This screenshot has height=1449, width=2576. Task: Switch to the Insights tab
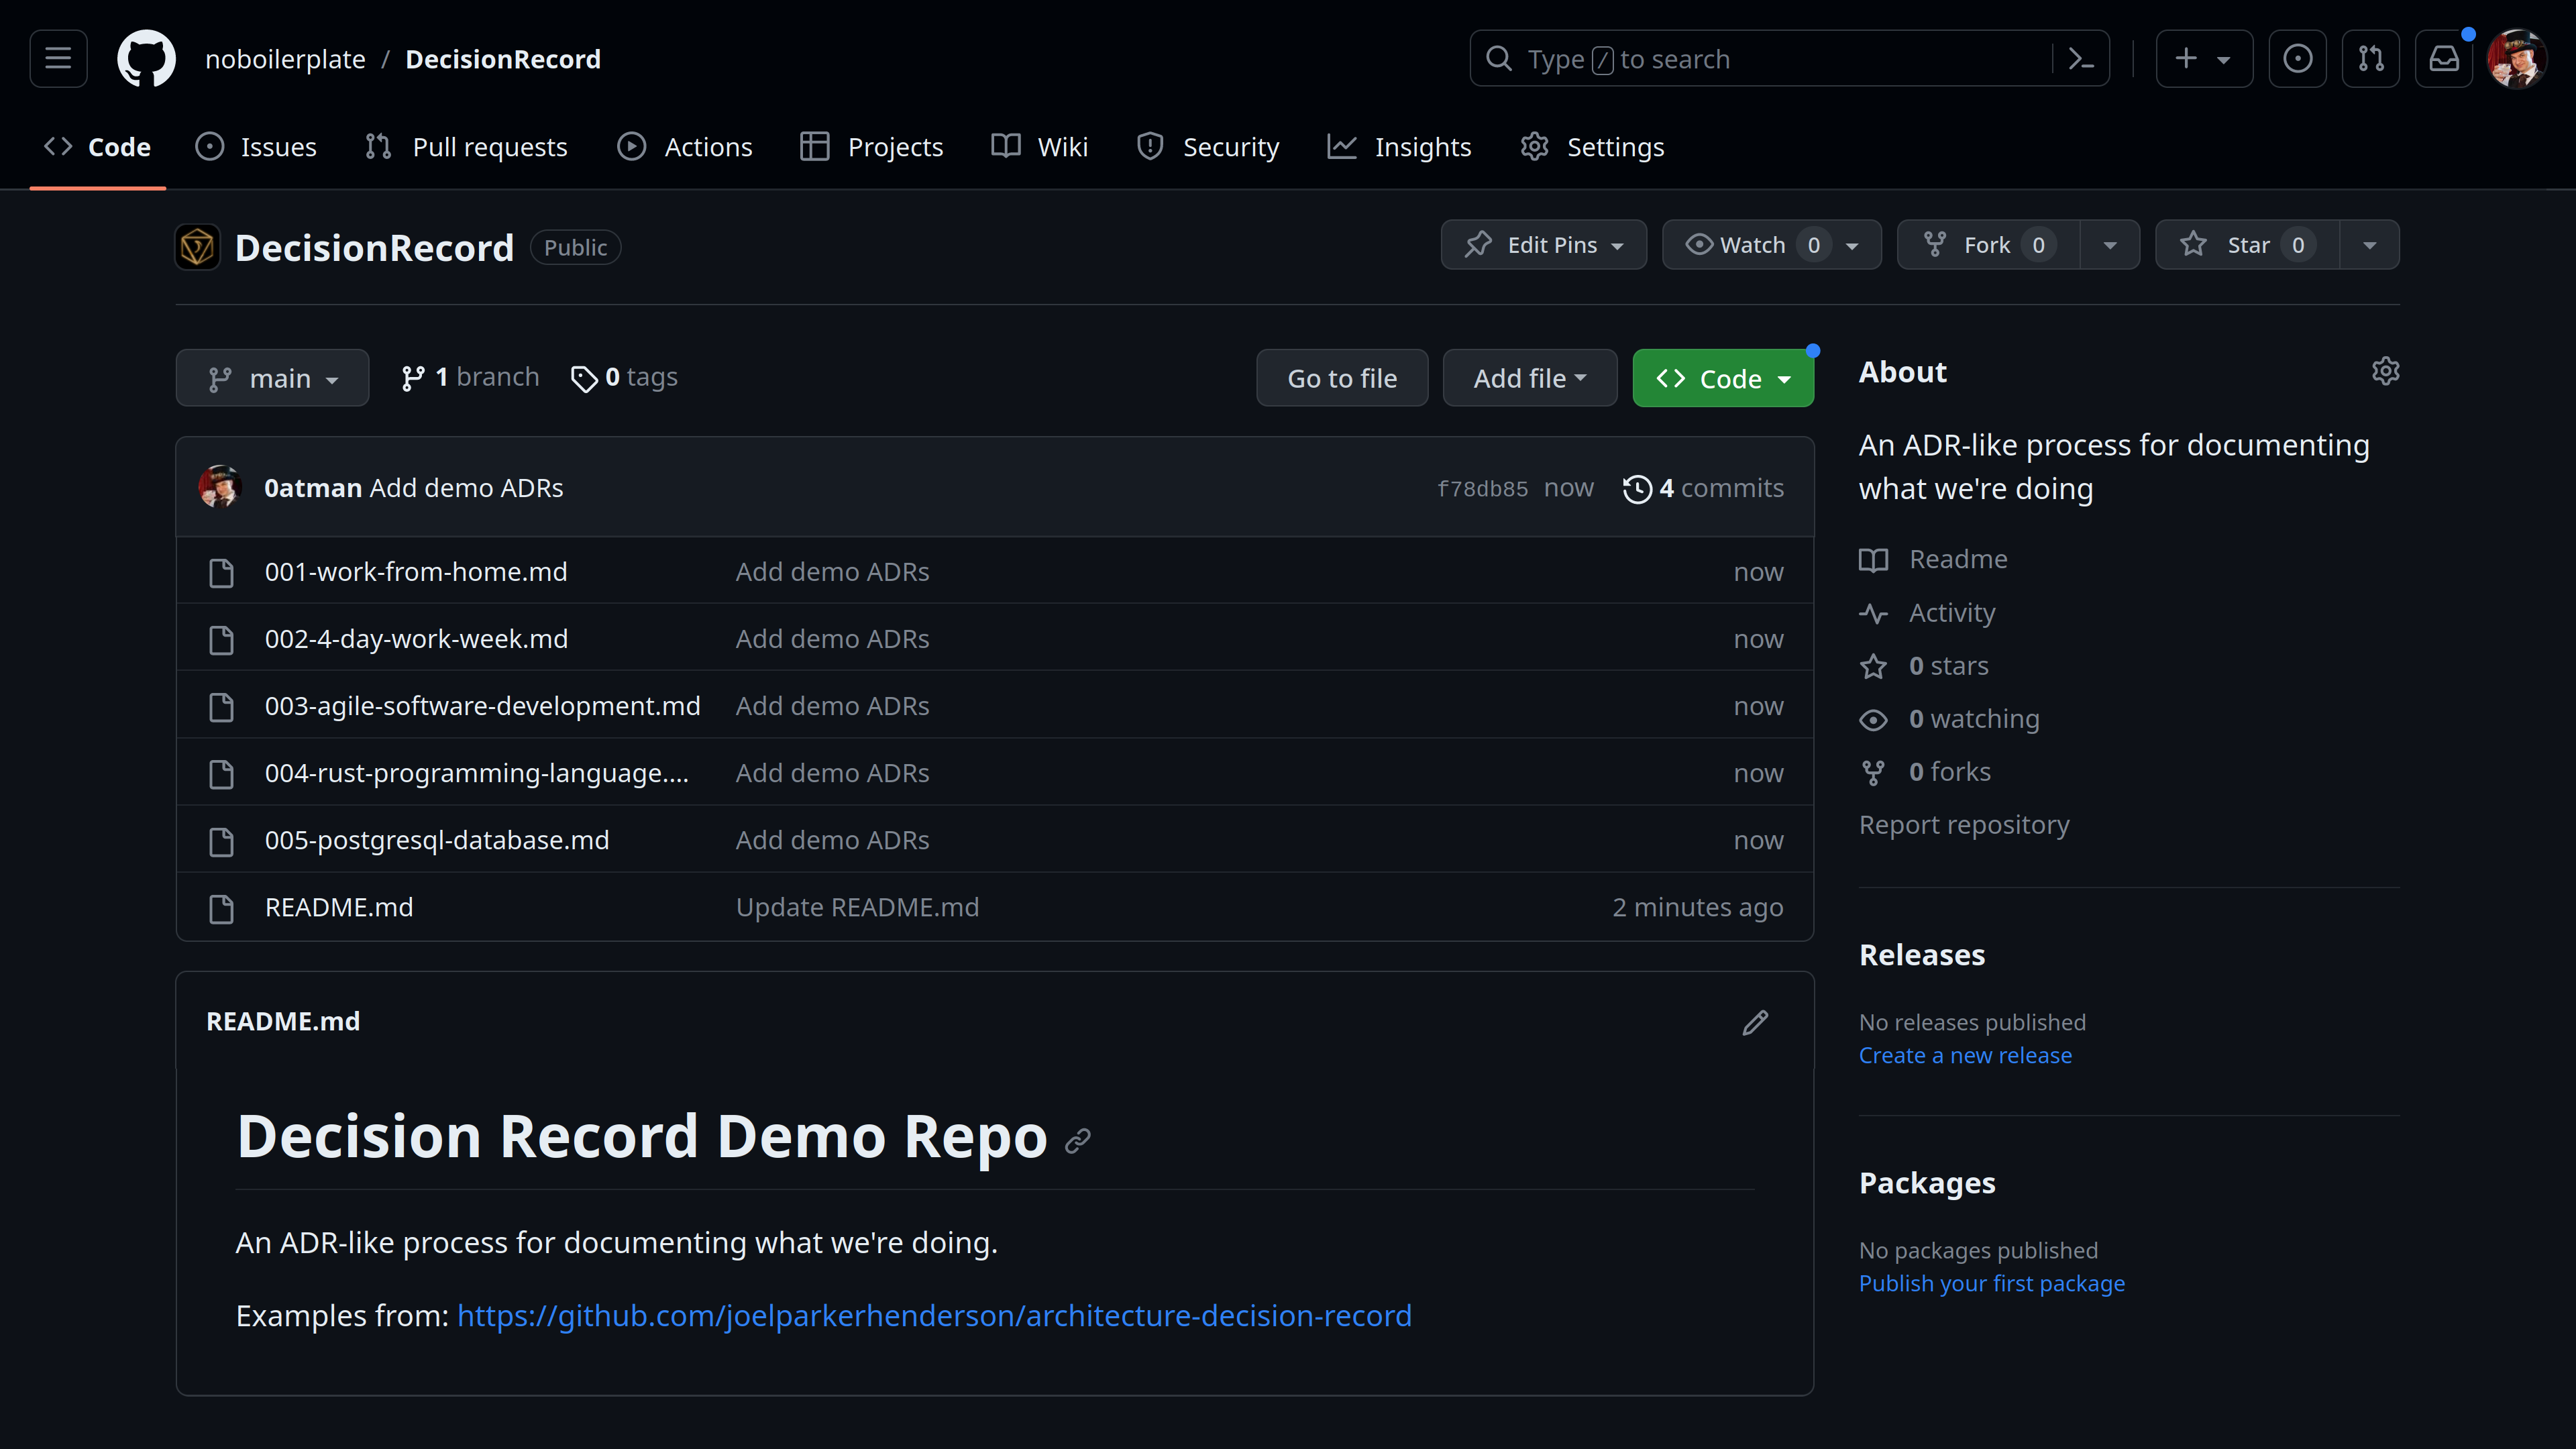tap(1399, 147)
